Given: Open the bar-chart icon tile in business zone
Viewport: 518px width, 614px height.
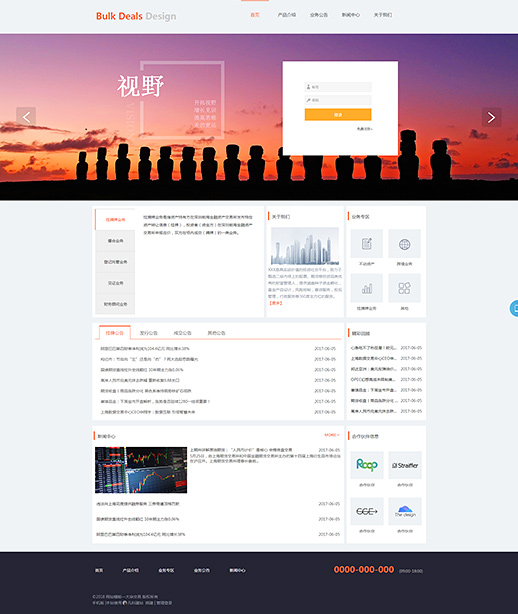Looking at the screenshot, I should (x=366, y=288).
